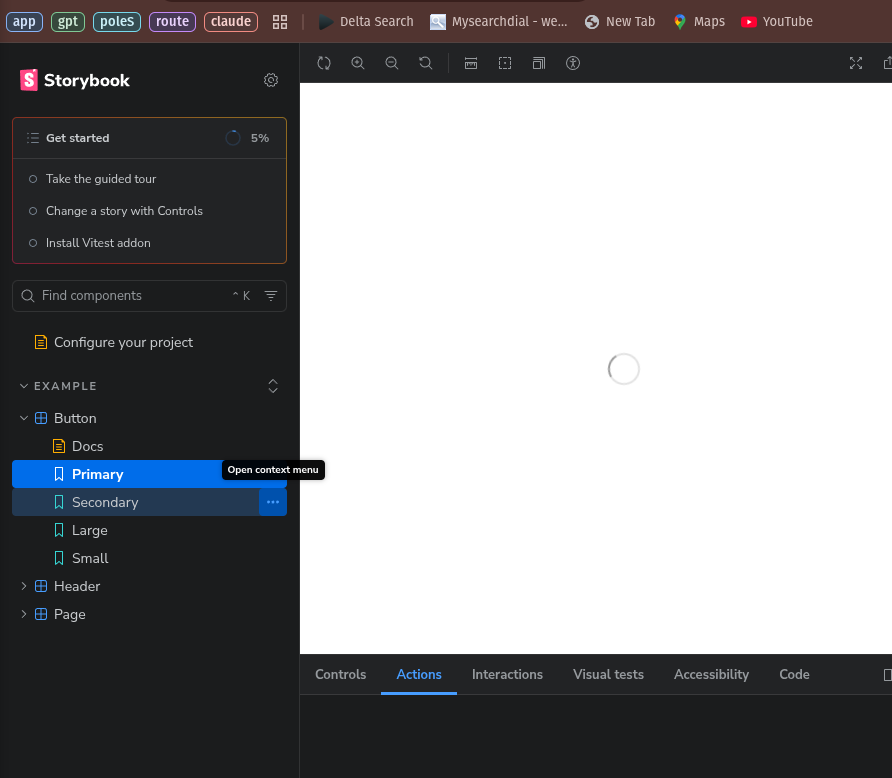Open the sidebar tag filter icon
This screenshot has height=778, width=892.
(x=271, y=296)
